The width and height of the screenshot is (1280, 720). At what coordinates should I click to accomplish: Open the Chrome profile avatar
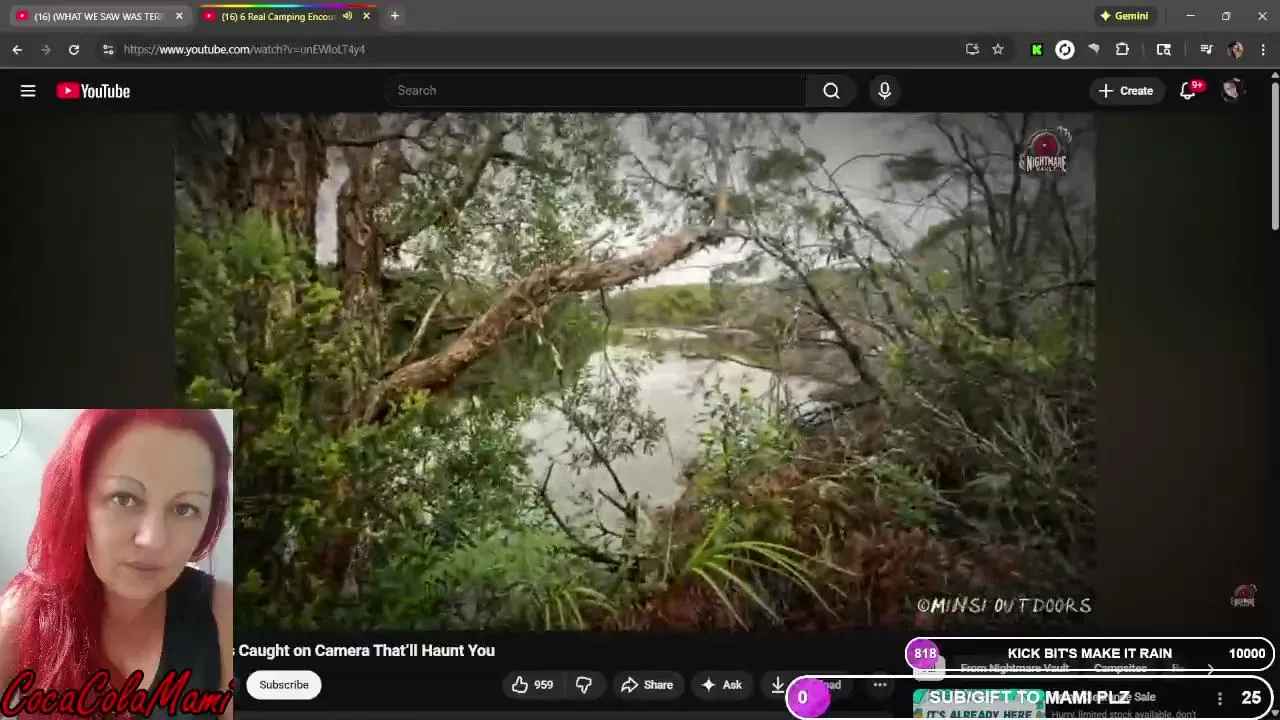pyautogui.click(x=1236, y=49)
